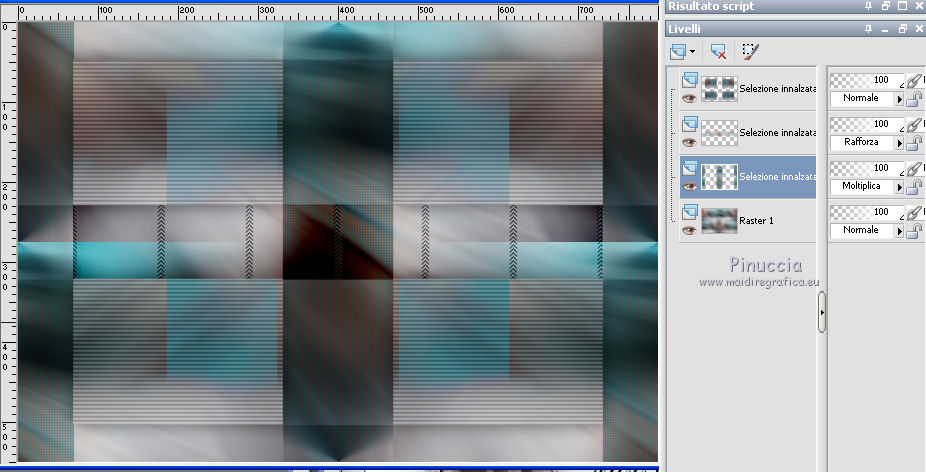The height and width of the screenshot is (472, 926).
Task: Click the opacity slider of Raster 1 layer
Action: coord(868,212)
